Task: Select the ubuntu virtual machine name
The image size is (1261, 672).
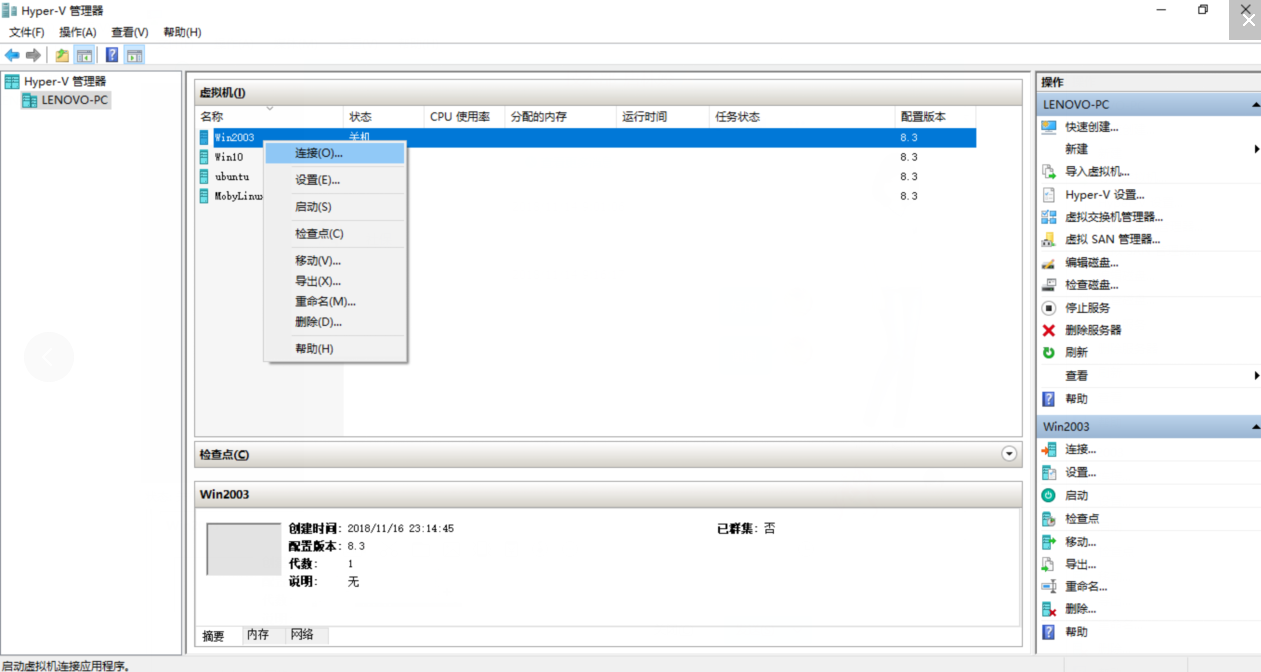Action: point(232,176)
